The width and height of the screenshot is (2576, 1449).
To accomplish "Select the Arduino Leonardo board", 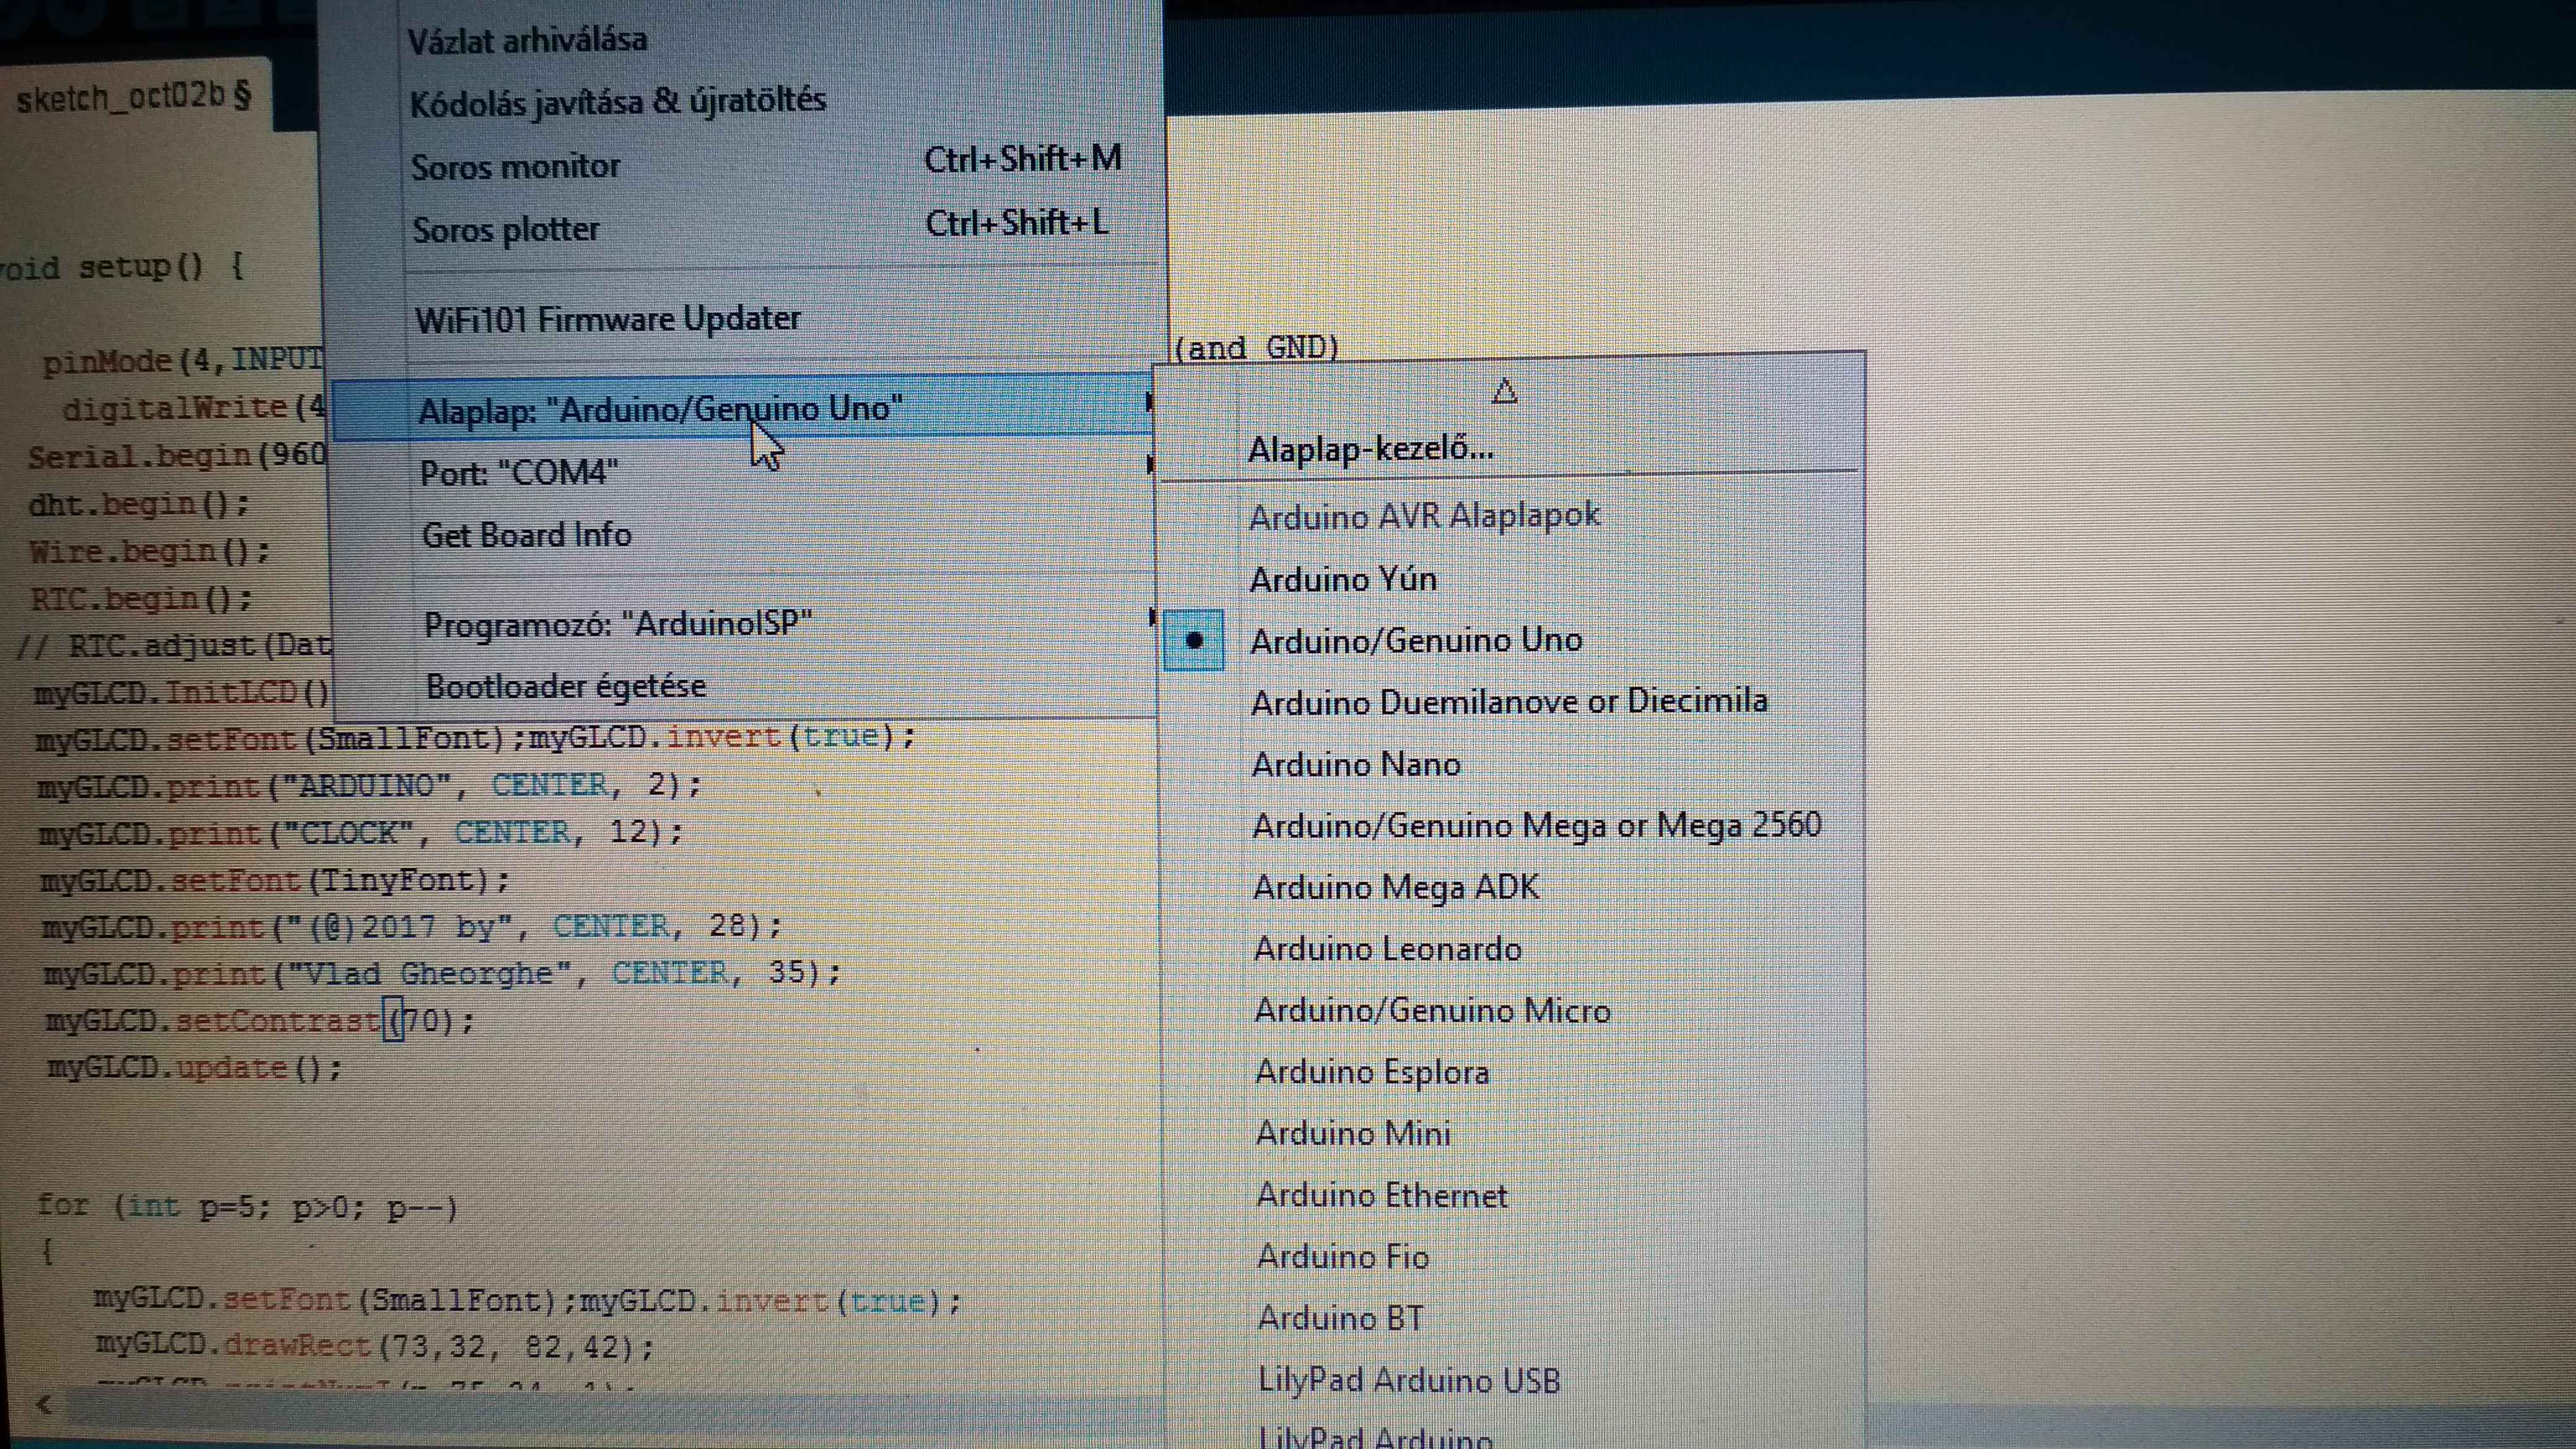I will (x=1388, y=948).
